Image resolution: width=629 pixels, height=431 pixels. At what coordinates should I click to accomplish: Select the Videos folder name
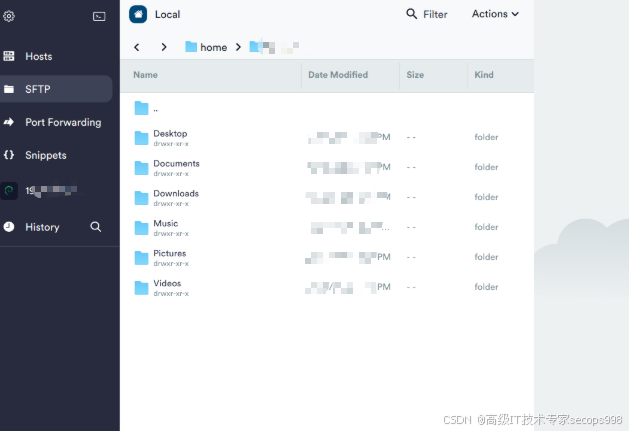pyautogui.click(x=167, y=283)
